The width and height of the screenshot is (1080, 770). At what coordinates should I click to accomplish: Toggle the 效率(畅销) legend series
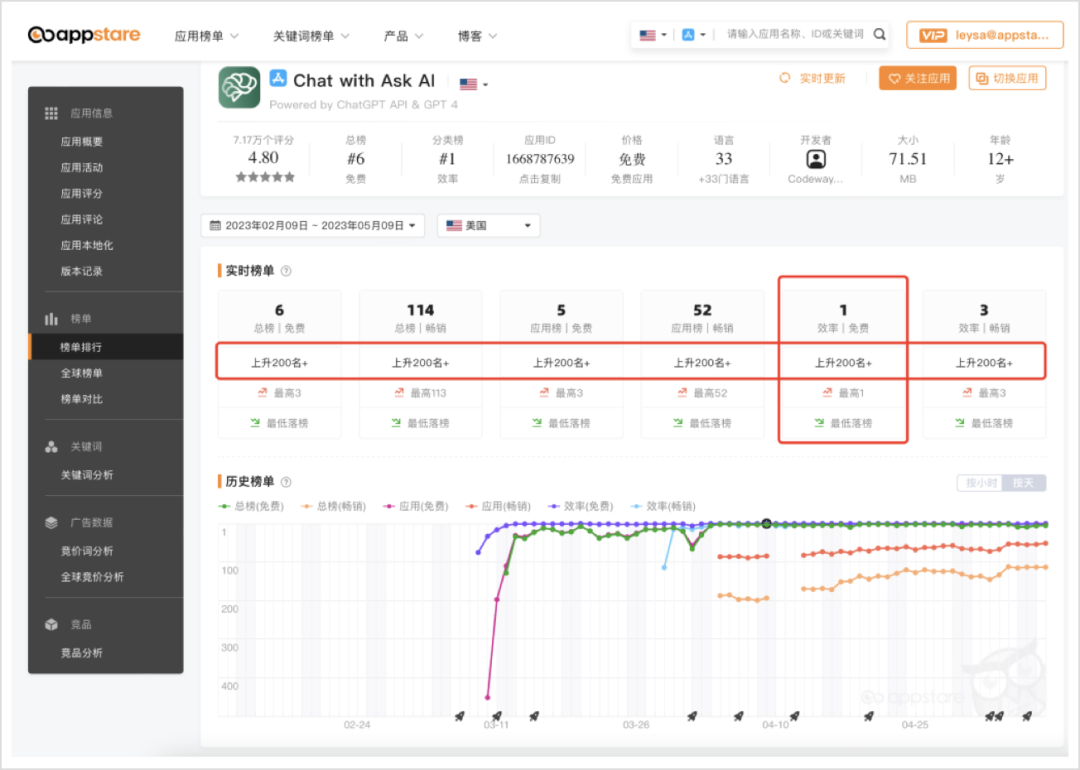(663, 506)
